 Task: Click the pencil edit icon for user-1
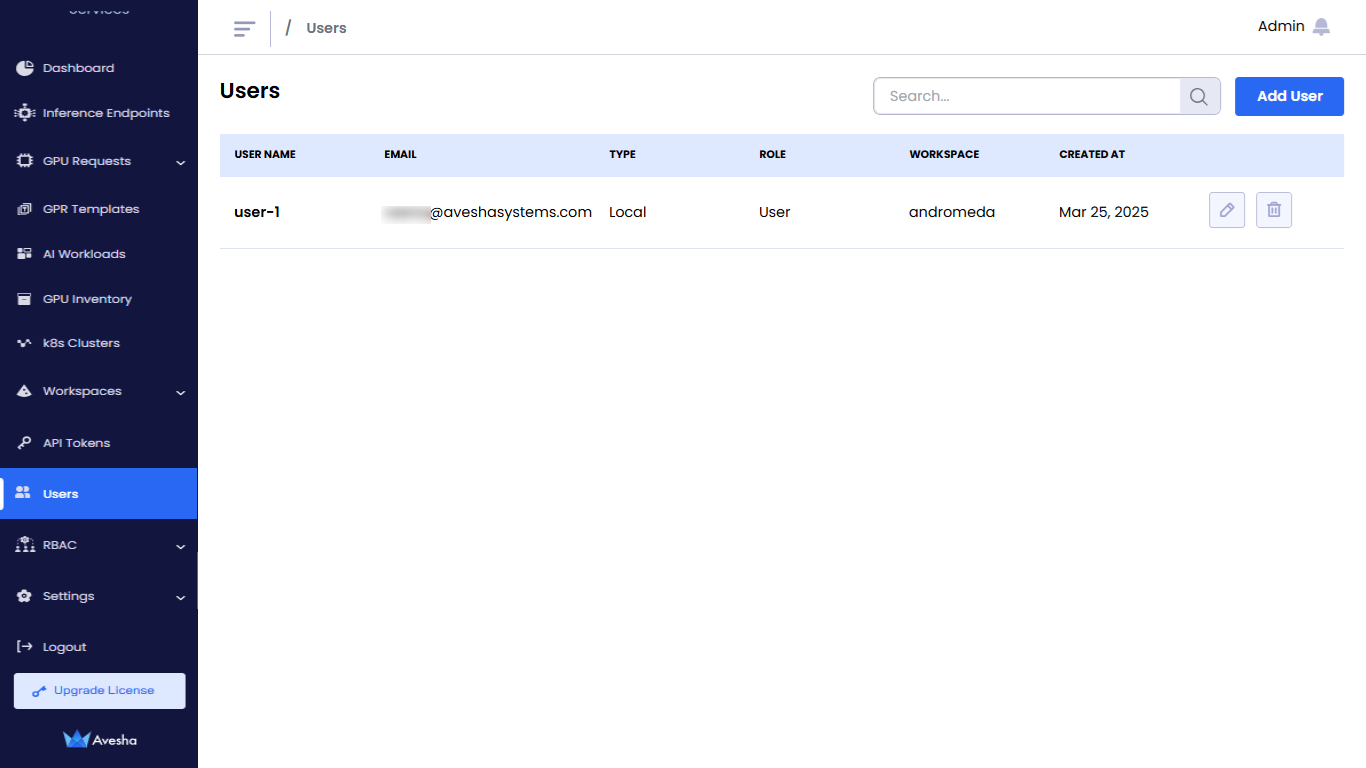click(1226, 210)
